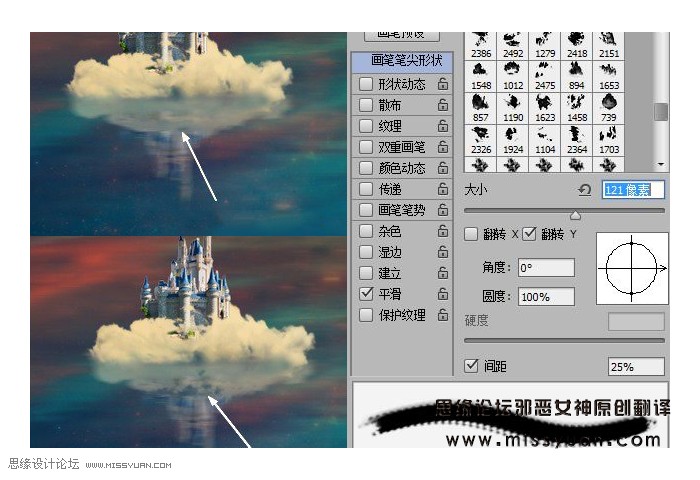Enable 颜色动态 checkbox
The width and height of the screenshot is (700, 480).
(366, 168)
